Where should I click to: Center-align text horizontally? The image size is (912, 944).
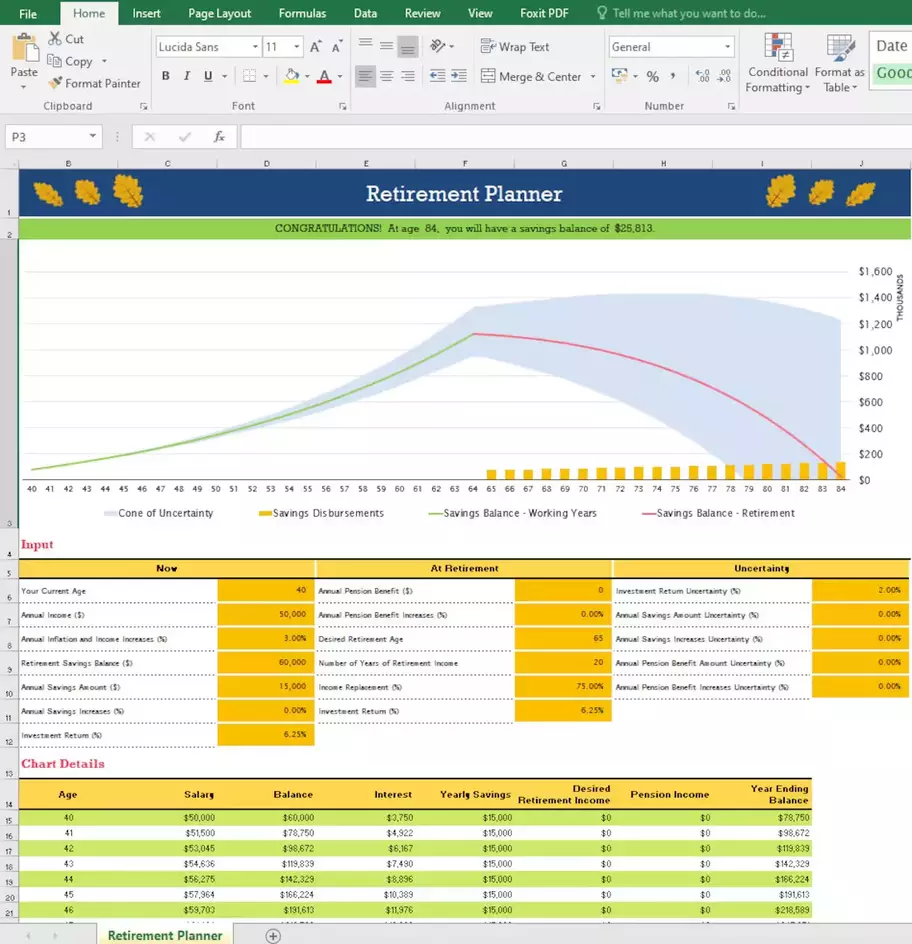[x=386, y=77]
